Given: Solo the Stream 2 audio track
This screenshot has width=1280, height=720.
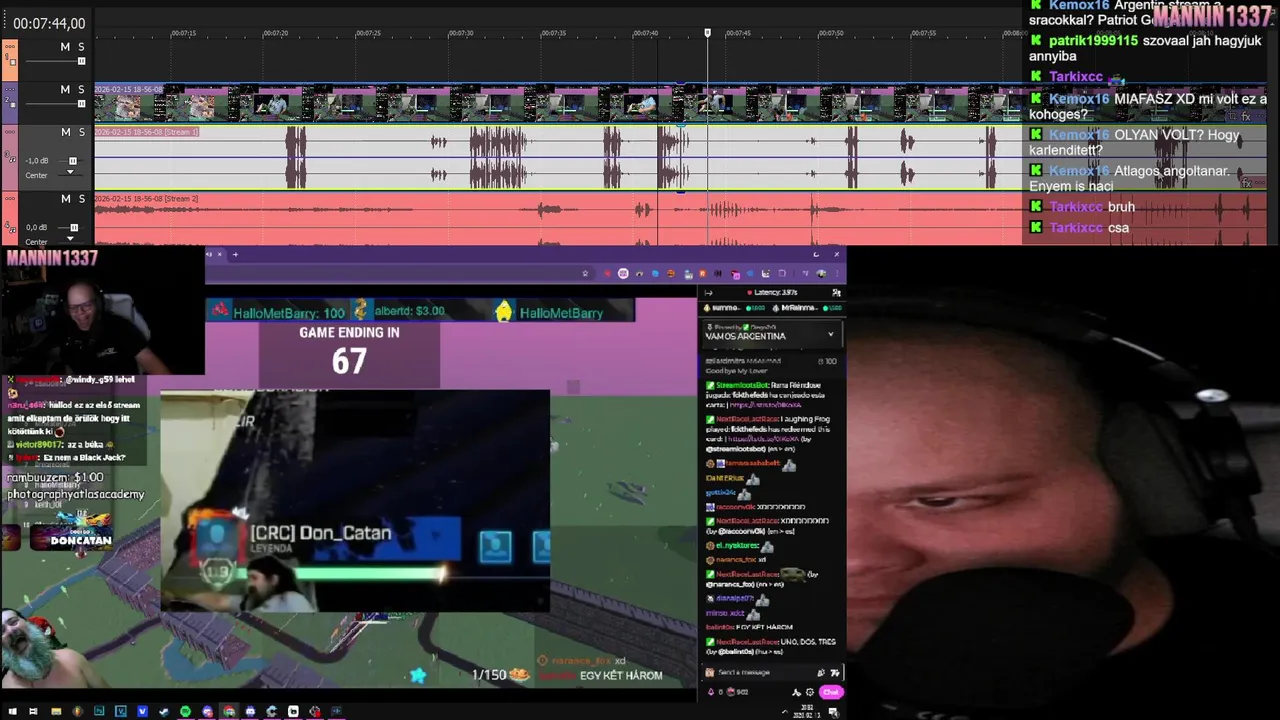Looking at the screenshot, I should tap(81, 199).
